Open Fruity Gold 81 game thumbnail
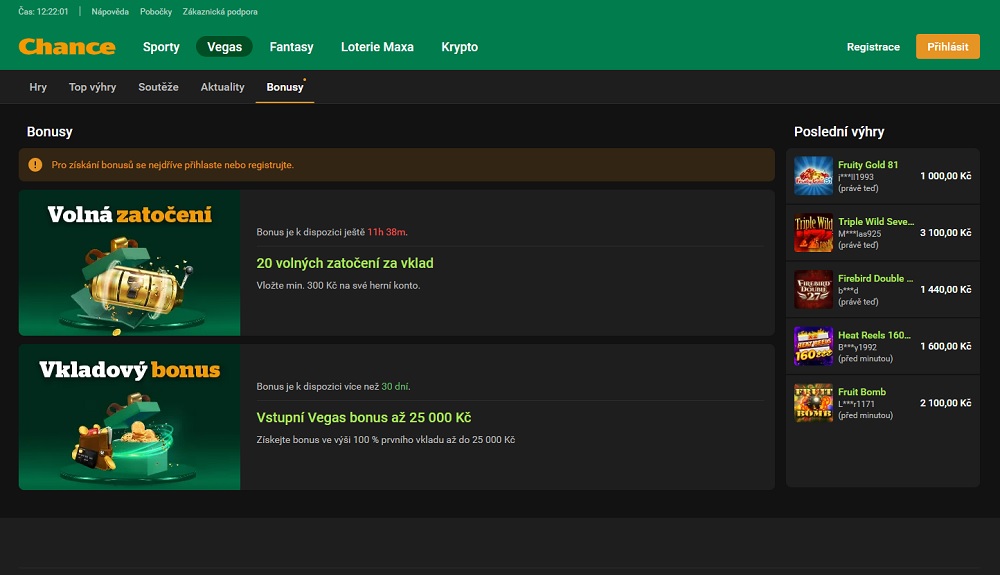The image size is (1000, 575). point(813,176)
